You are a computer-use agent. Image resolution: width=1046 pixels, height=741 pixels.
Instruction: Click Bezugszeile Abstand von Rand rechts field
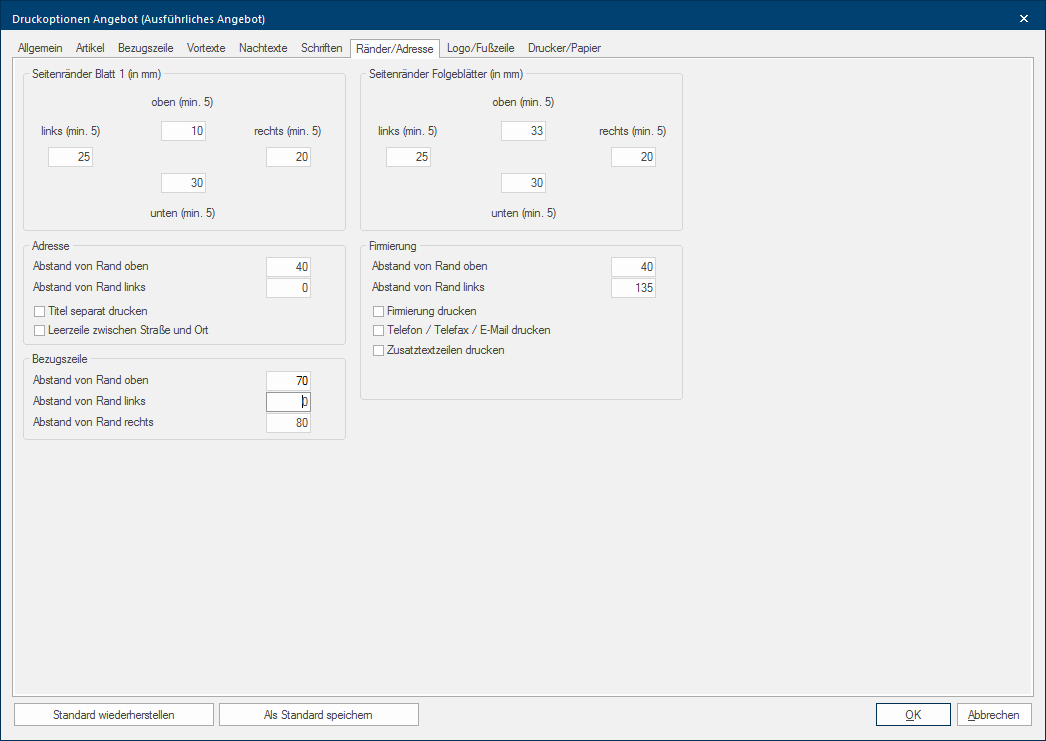[x=288, y=423]
